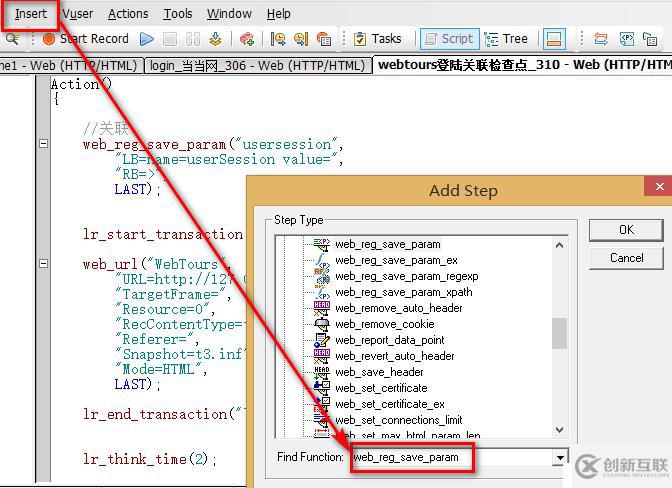Collapse the web_reg_save_param code block
The image size is (672, 488).
[x=43, y=144]
